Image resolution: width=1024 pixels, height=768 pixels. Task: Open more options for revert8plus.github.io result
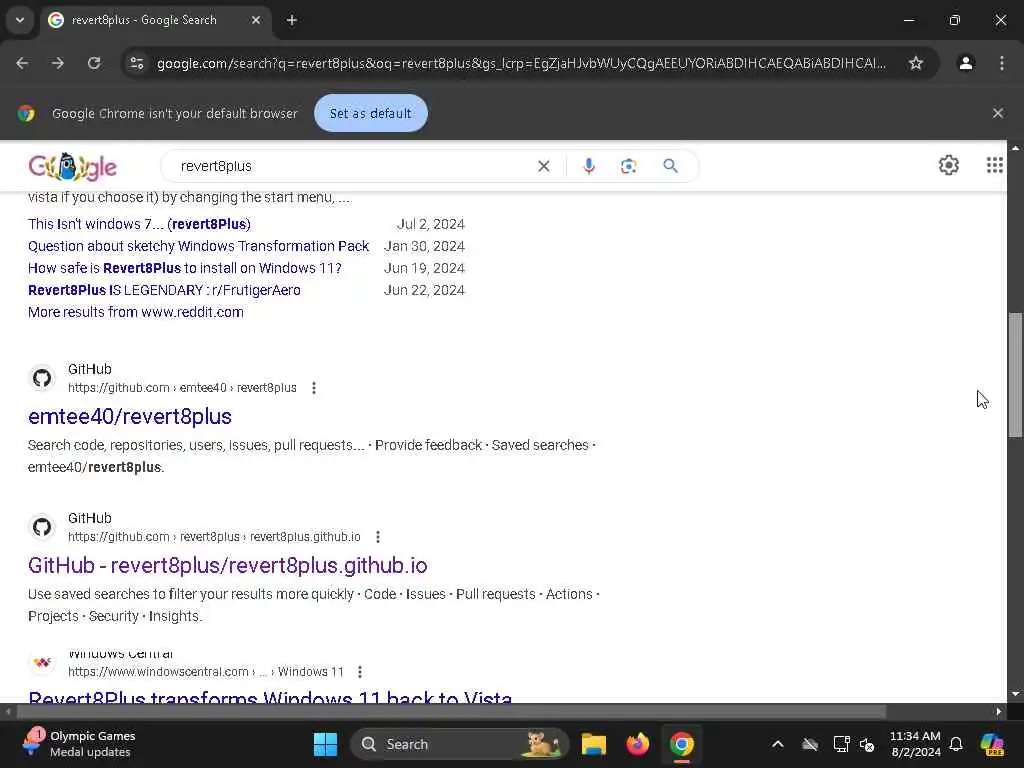point(378,537)
